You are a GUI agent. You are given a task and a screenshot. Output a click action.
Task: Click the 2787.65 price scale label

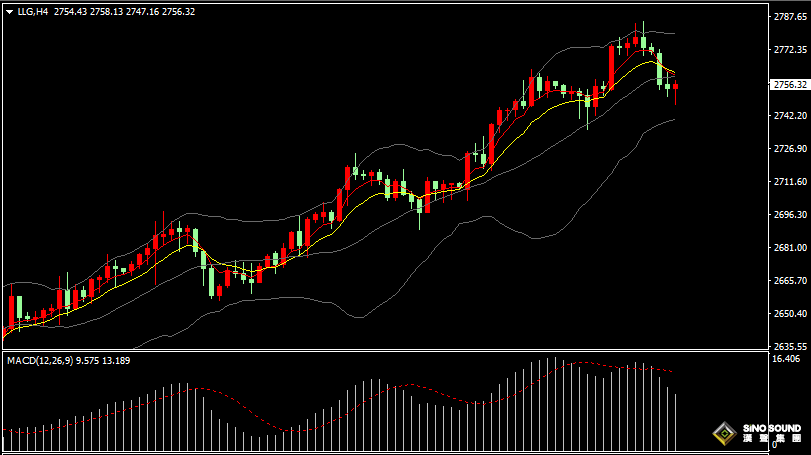point(790,17)
